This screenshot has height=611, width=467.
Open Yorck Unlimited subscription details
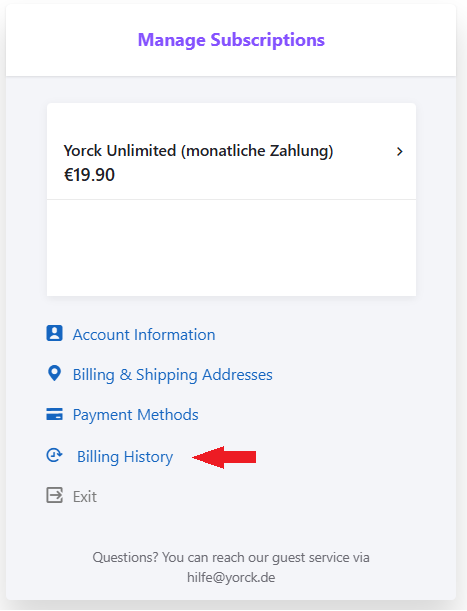coord(231,152)
